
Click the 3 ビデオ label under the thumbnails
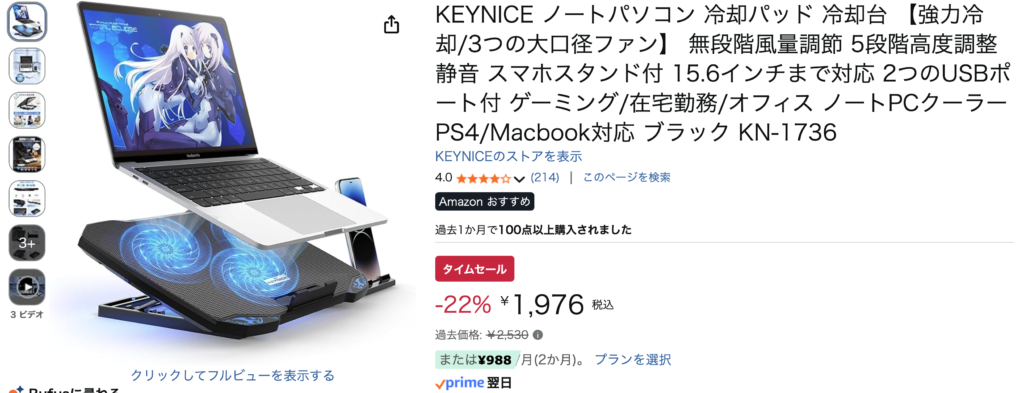click(27, 314)
